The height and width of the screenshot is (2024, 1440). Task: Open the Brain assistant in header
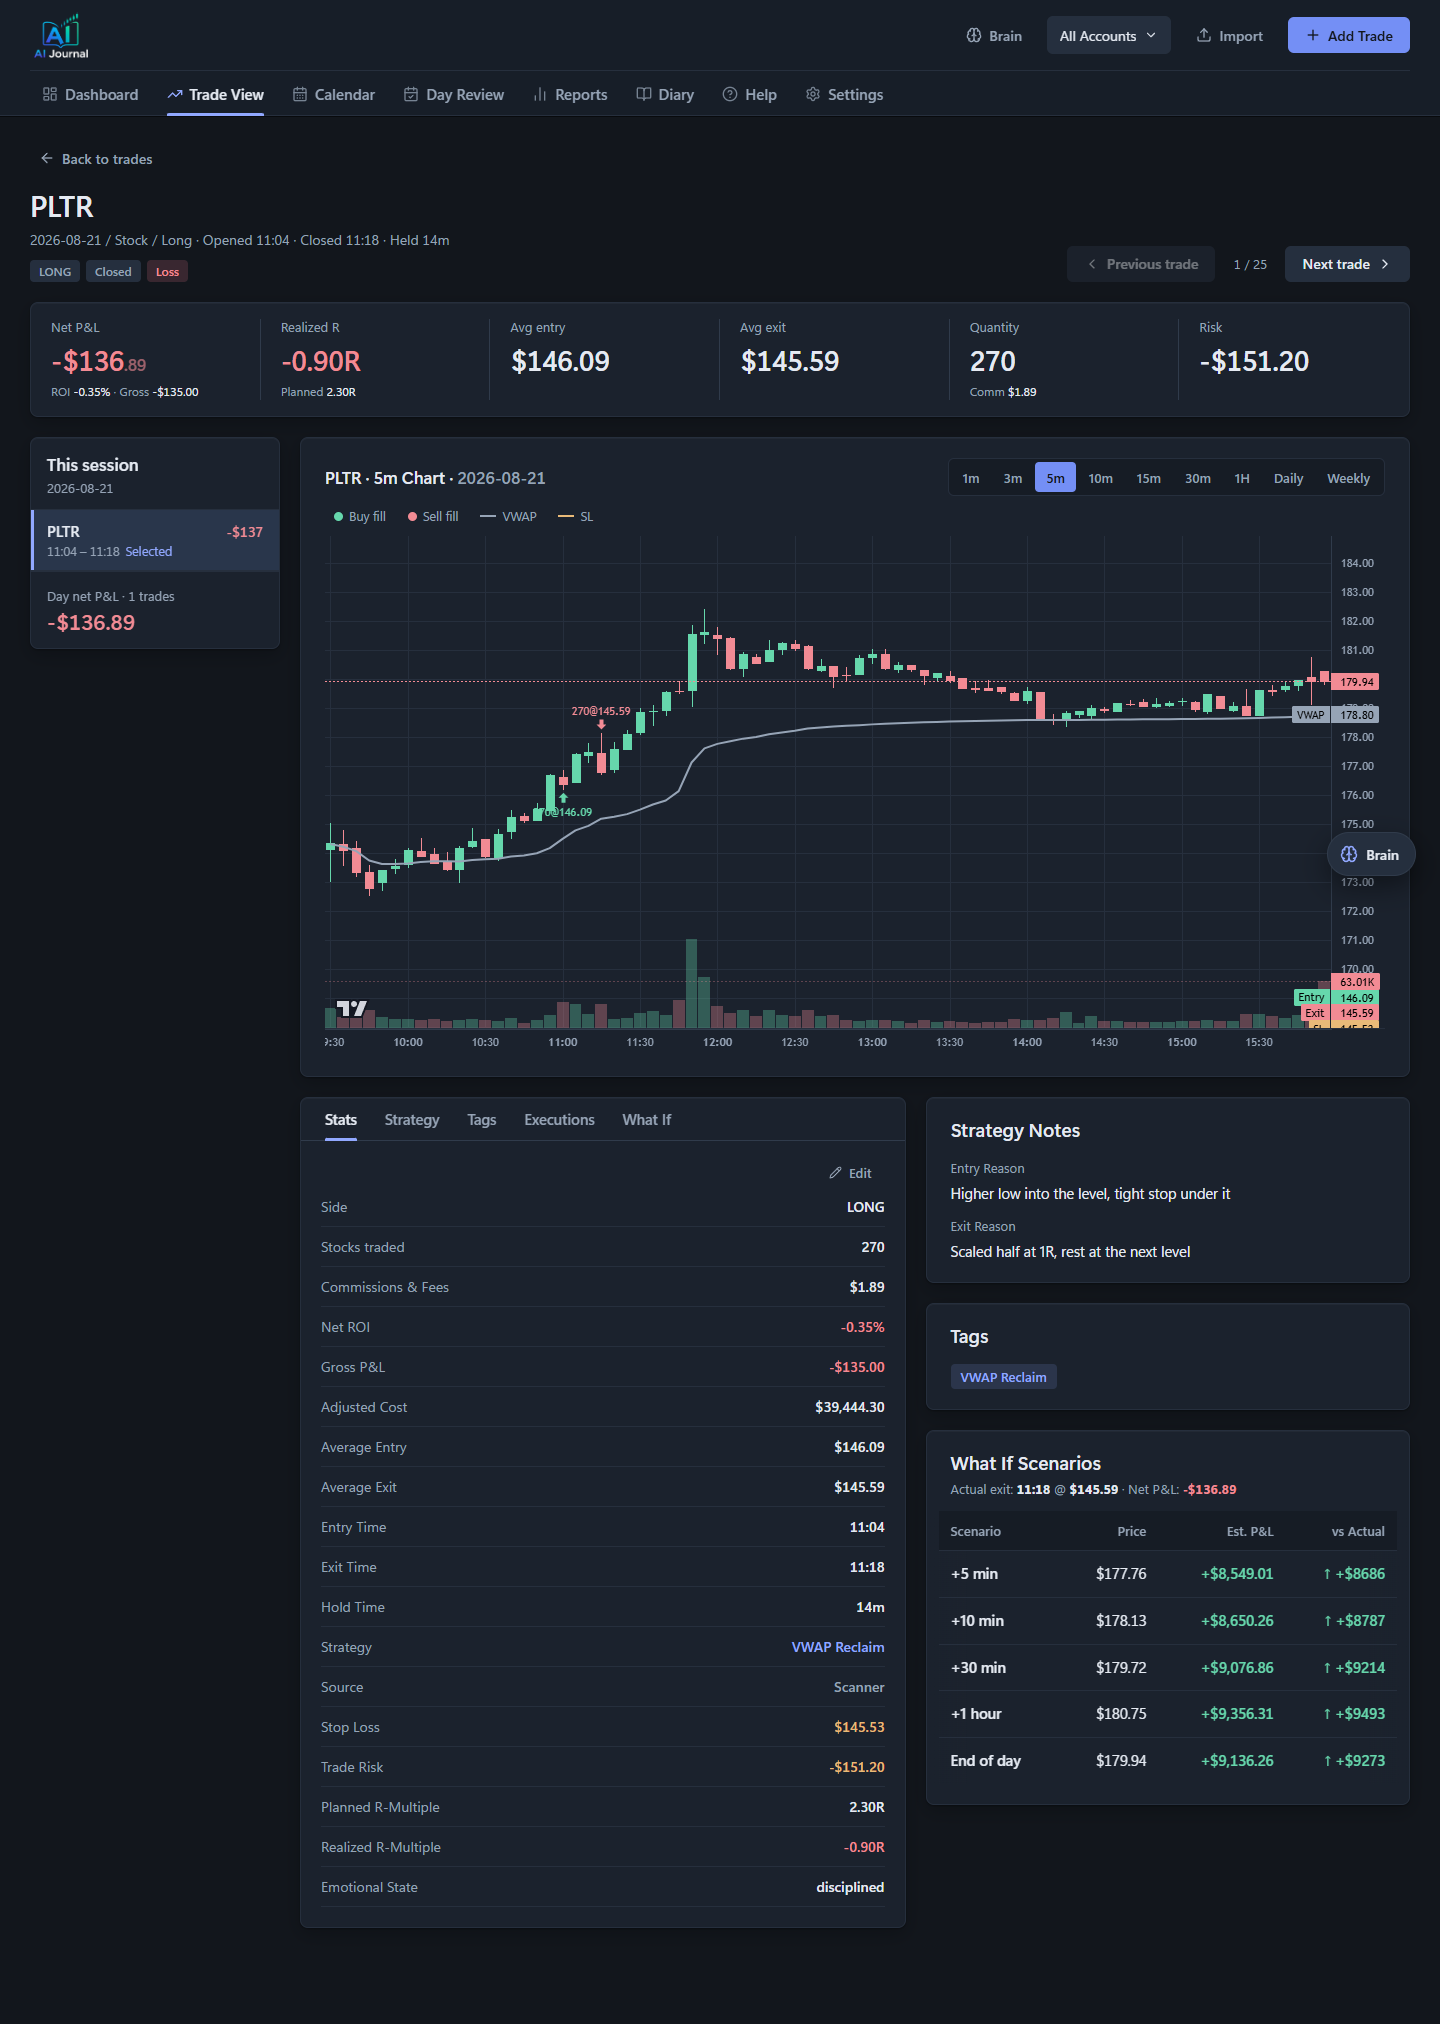[x=994, y=36]
